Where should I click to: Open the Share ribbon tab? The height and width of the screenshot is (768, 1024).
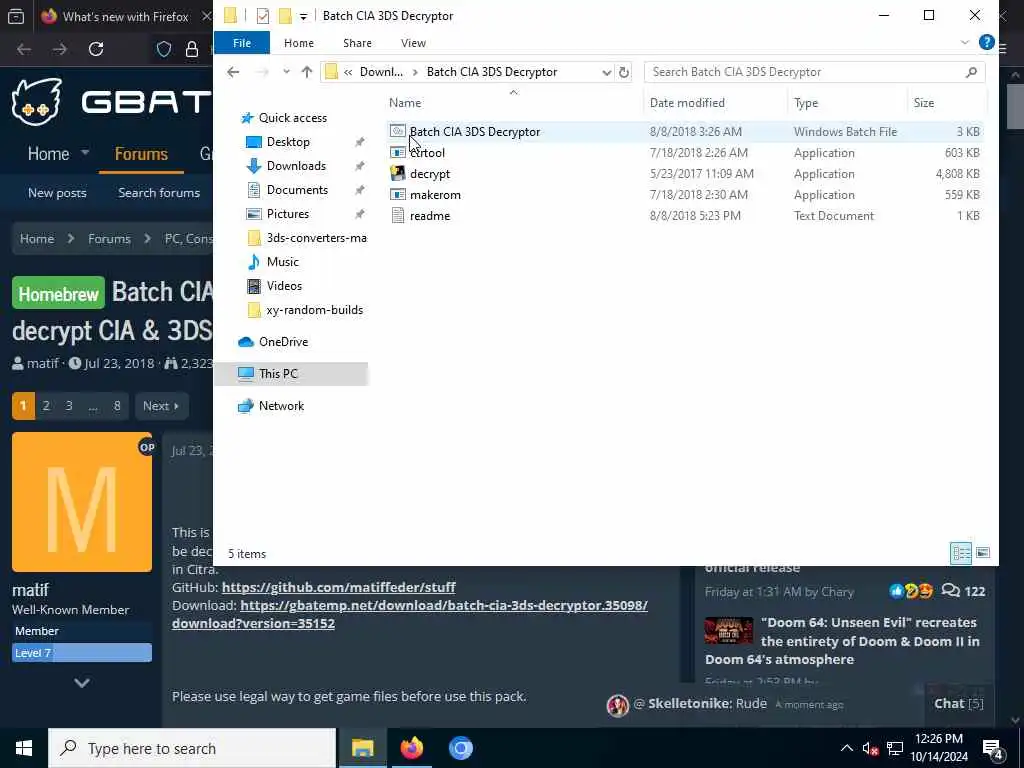tap(357, 43)
